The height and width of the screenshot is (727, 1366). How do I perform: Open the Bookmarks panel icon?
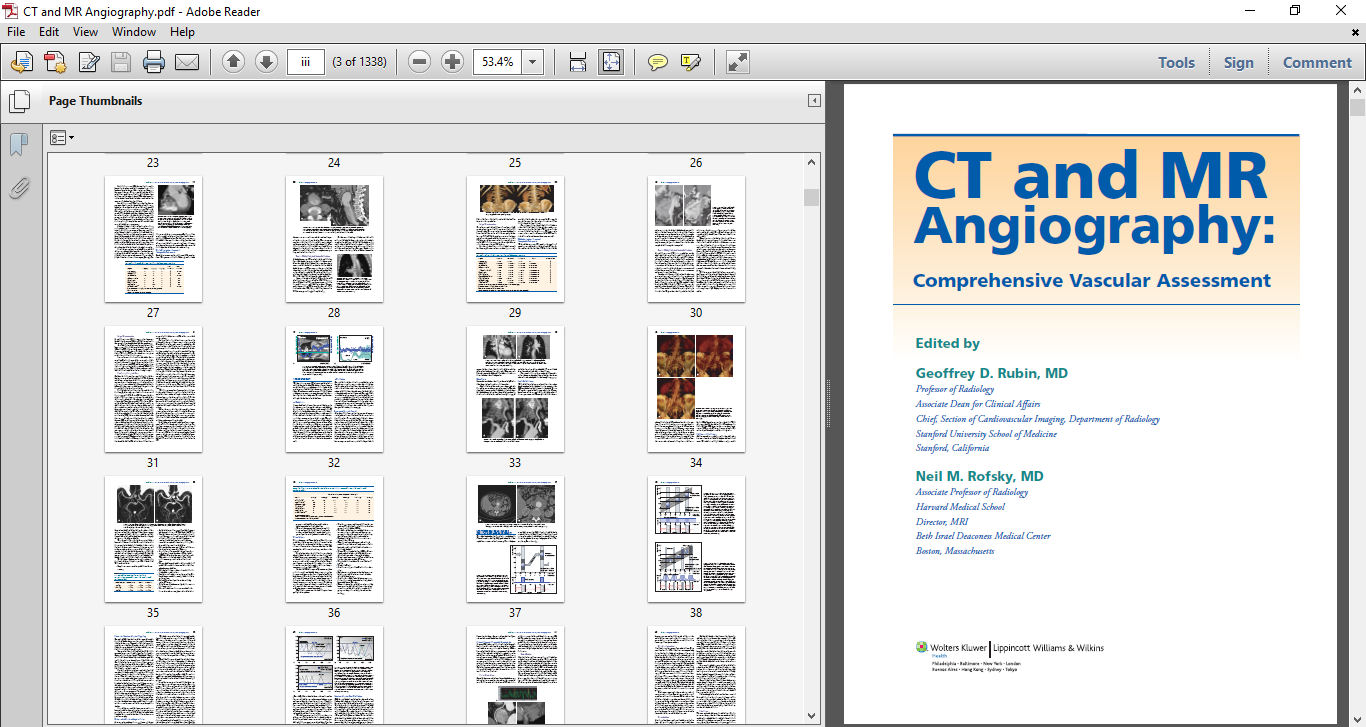[x=18, y=145]
